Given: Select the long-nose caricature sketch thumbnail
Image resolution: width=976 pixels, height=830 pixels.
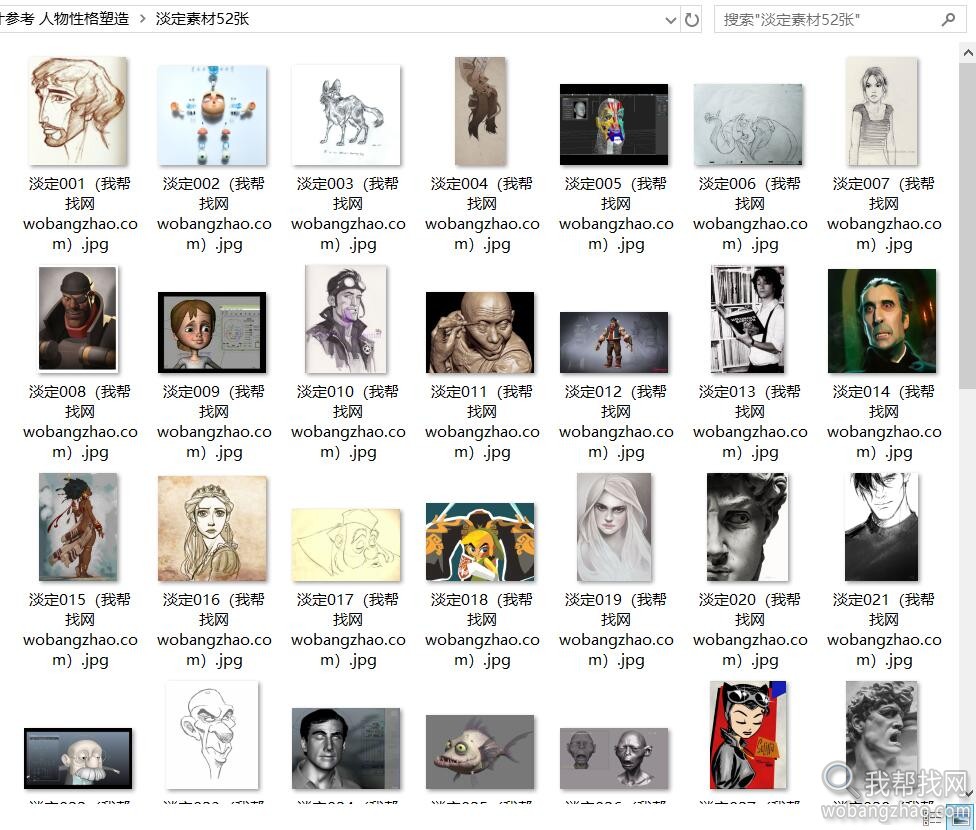Looking at the screenshot, I should pyautogui.click(x=212, y=735).
